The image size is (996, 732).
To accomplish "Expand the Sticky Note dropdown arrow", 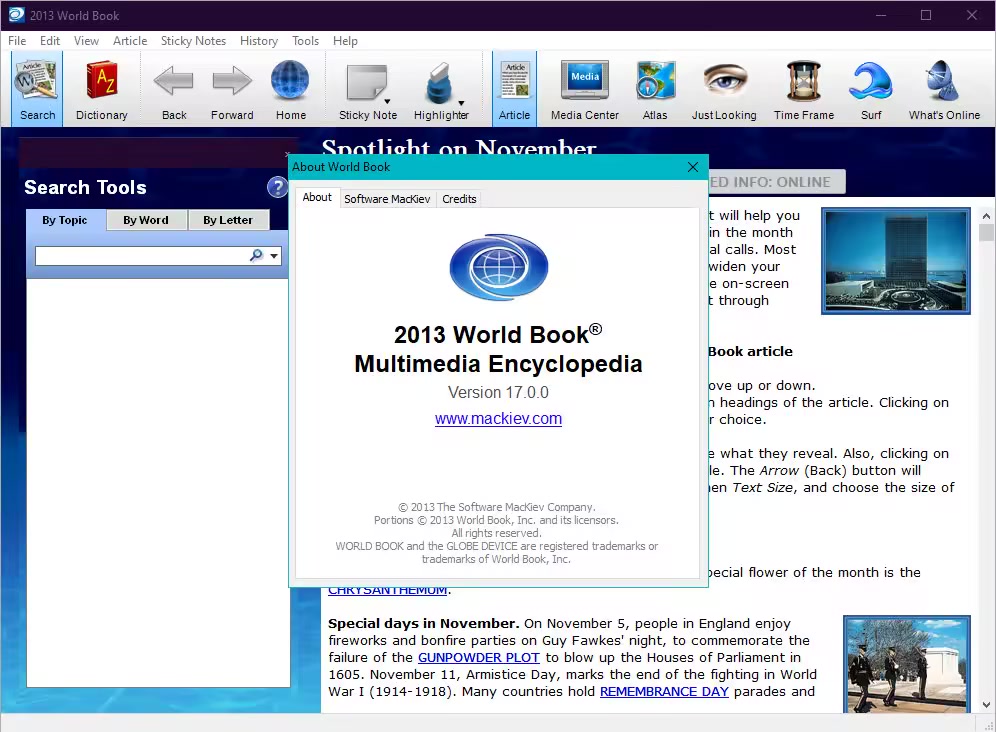I will point(386,102).
